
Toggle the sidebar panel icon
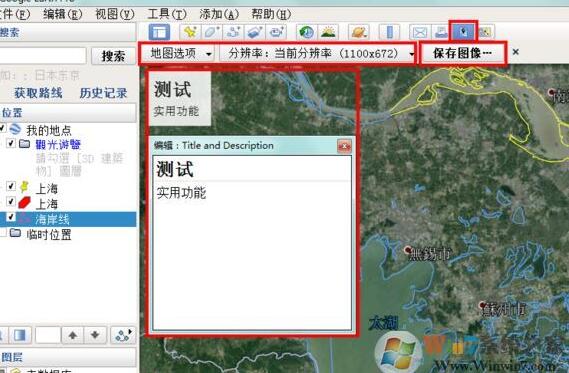pos(159,32)
